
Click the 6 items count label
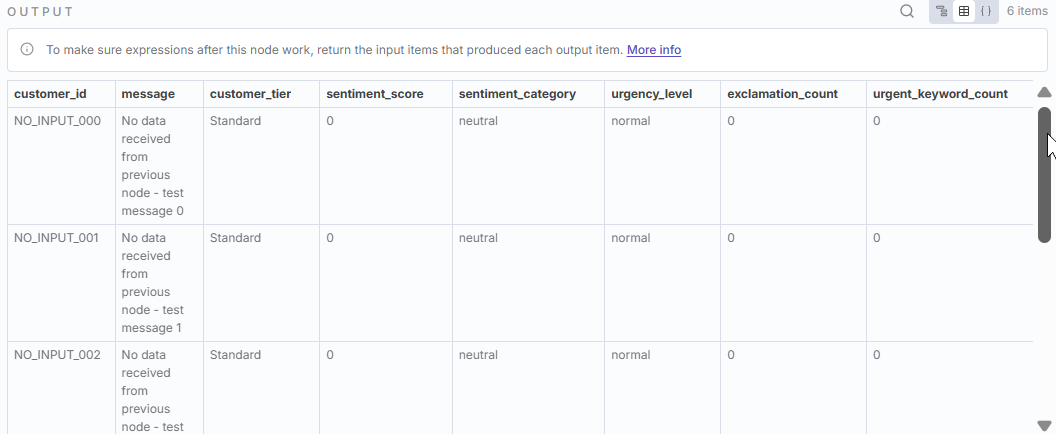coord(1027,12)
